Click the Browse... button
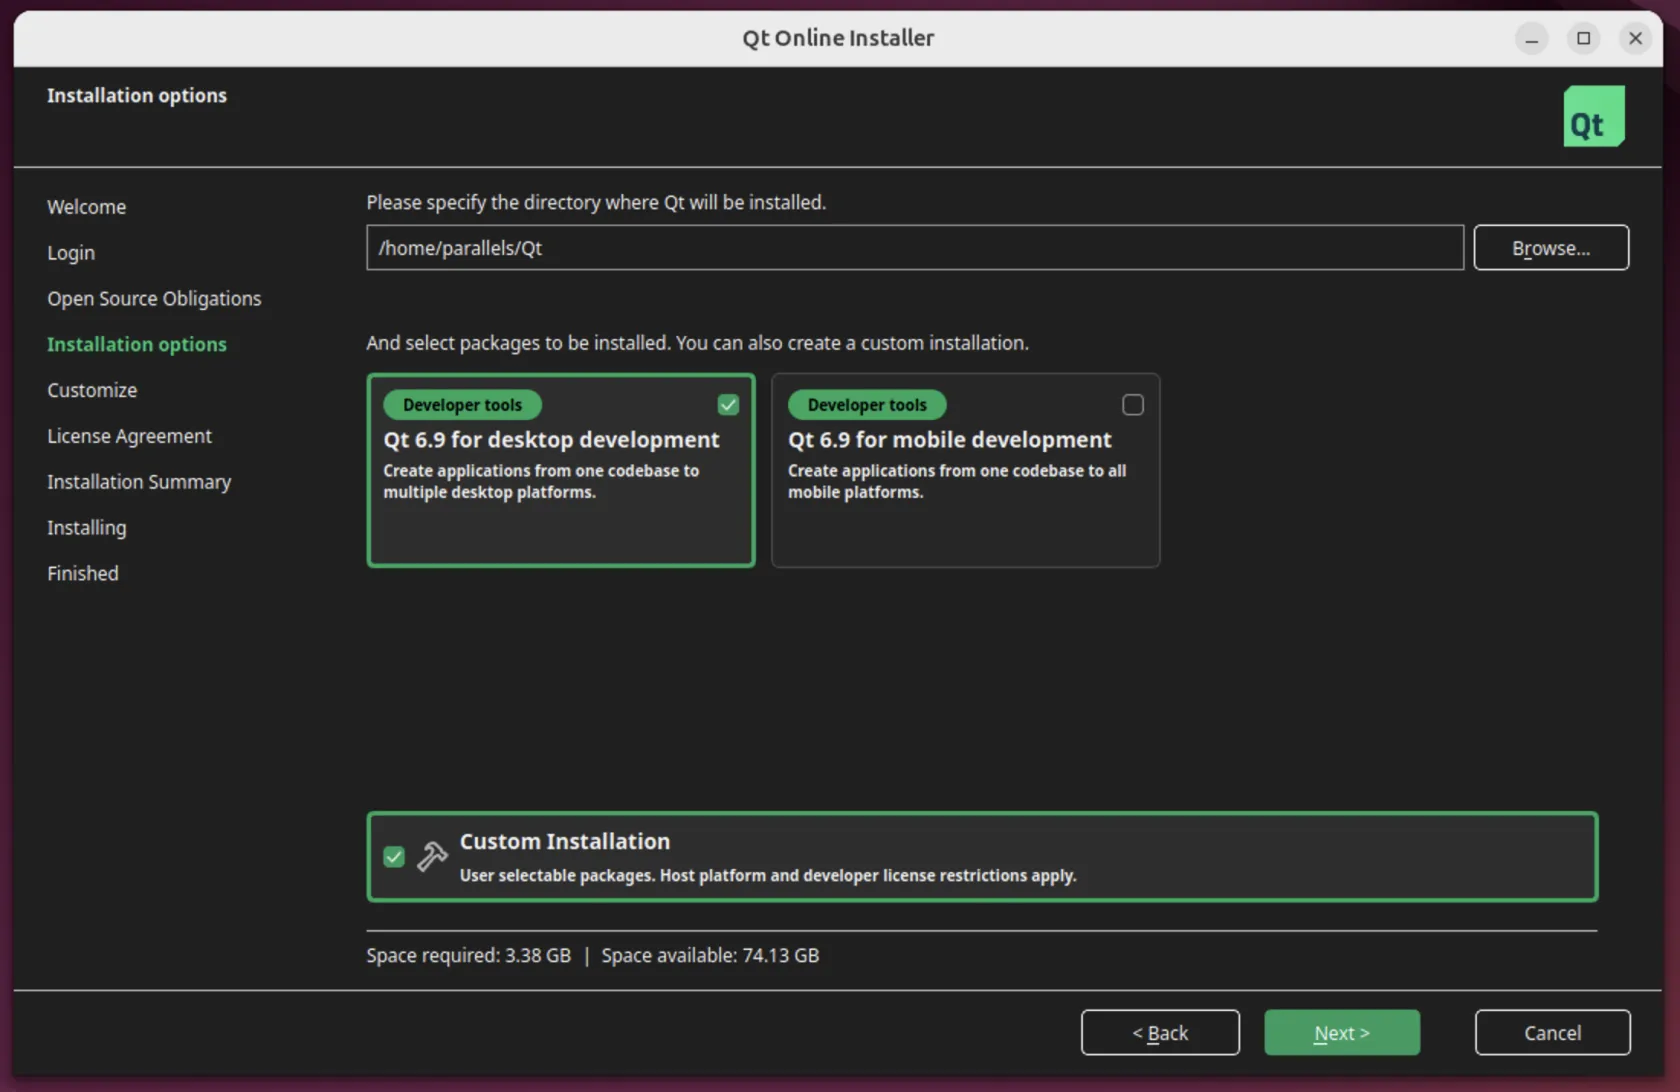 (1550, 248)
